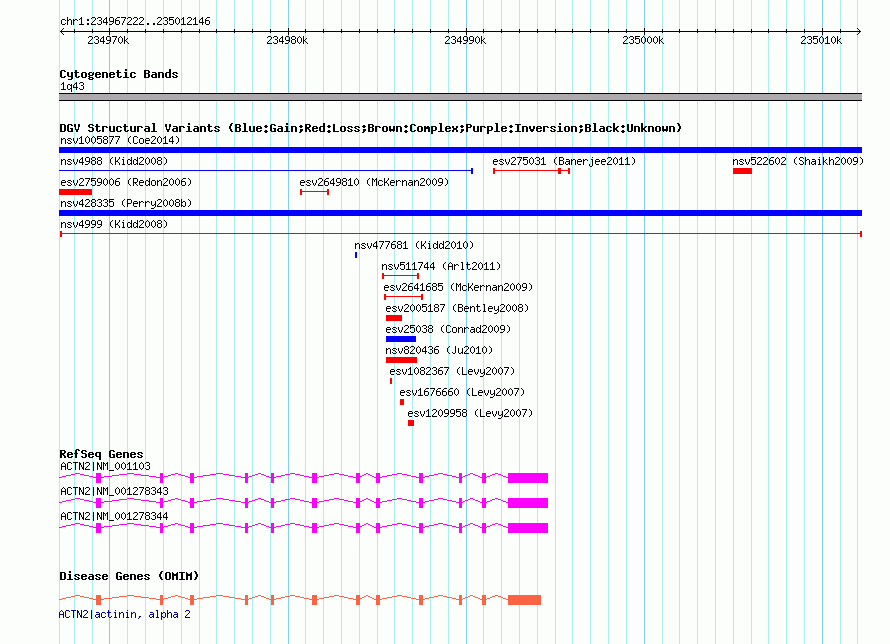Click the RefSeq Genes track heading
The image size is (890, 644).
[101, 454]
